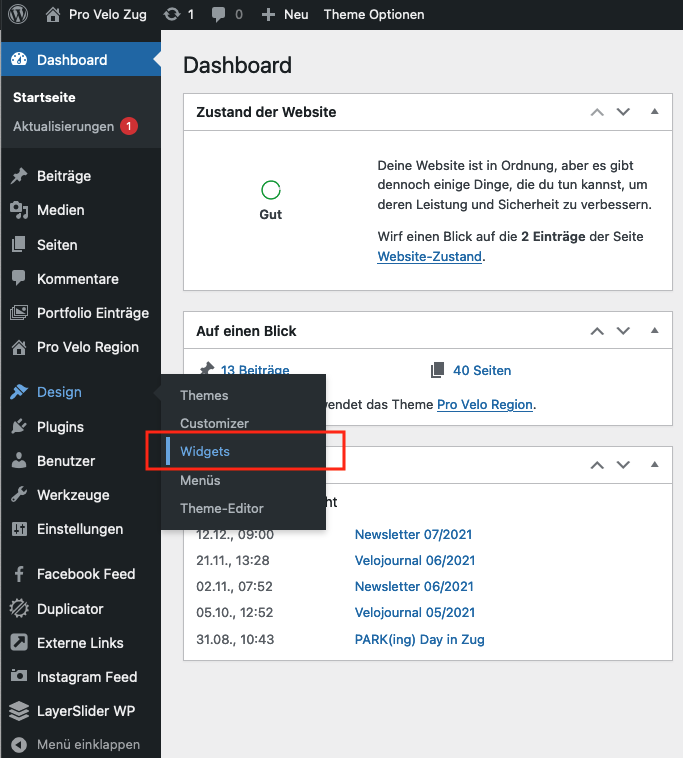The width and height of the screenshot is (683, 758).
Task: Collapse the menu with Menü einklappen
Action: click(x=80, y=744)
